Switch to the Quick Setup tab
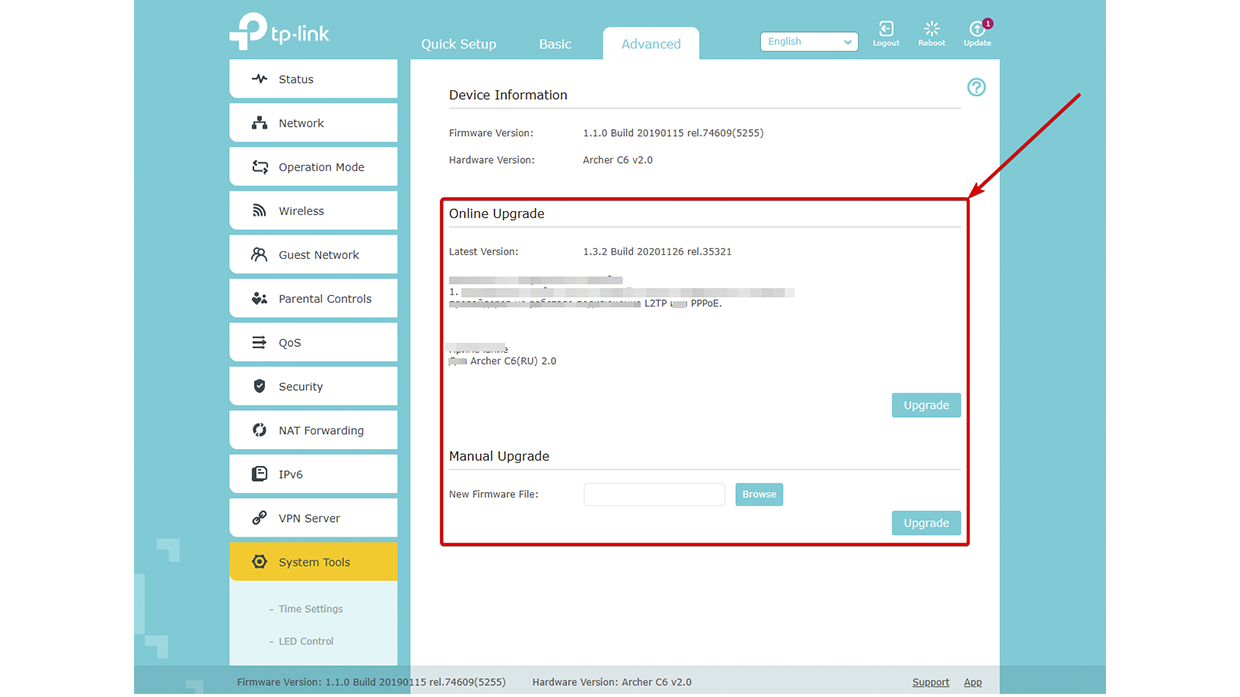The image size is (1240, 697). 458,44
